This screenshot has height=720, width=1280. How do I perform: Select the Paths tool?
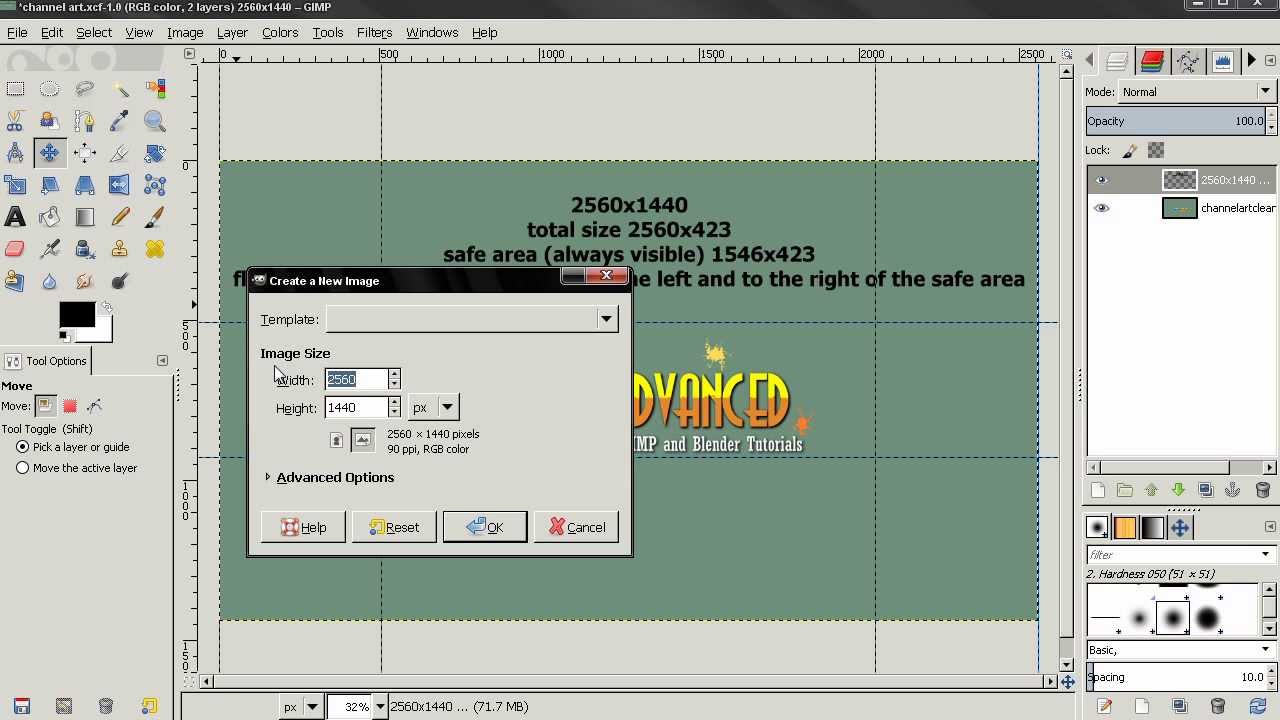pos(84,121)
